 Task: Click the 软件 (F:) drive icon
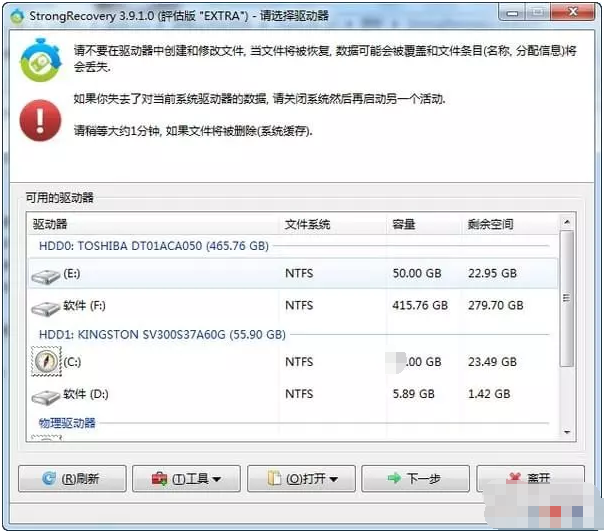click(45, 306)
